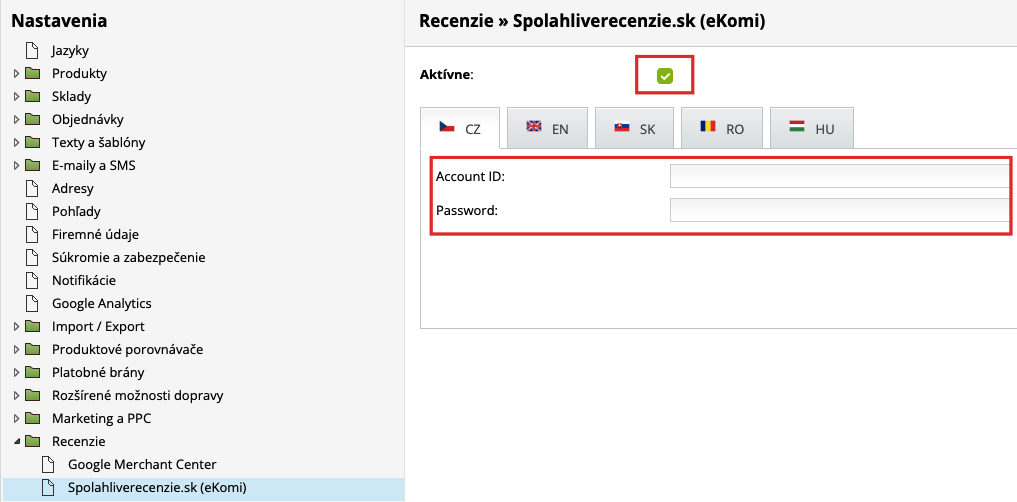Click the Rozšírené možnosti dopravy folder icon
Viewport: 1017px width, 502px height.
(x=32, y=396)
